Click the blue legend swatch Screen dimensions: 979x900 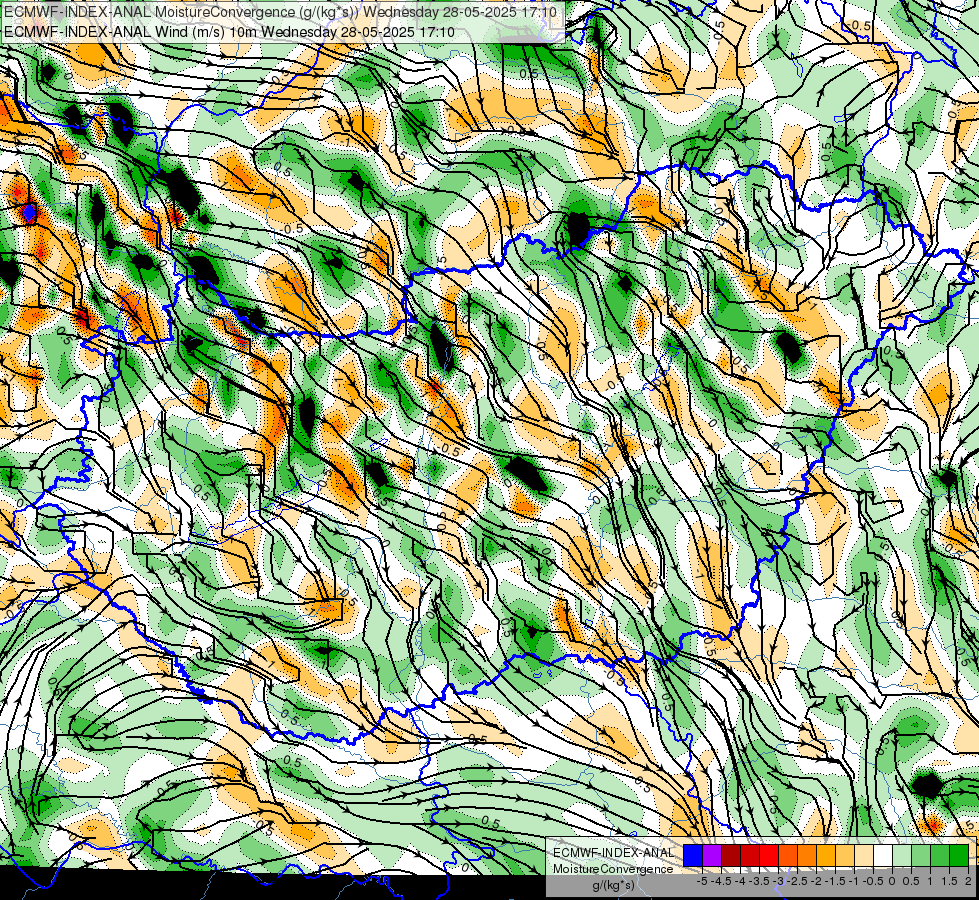[x=693, y=855]
